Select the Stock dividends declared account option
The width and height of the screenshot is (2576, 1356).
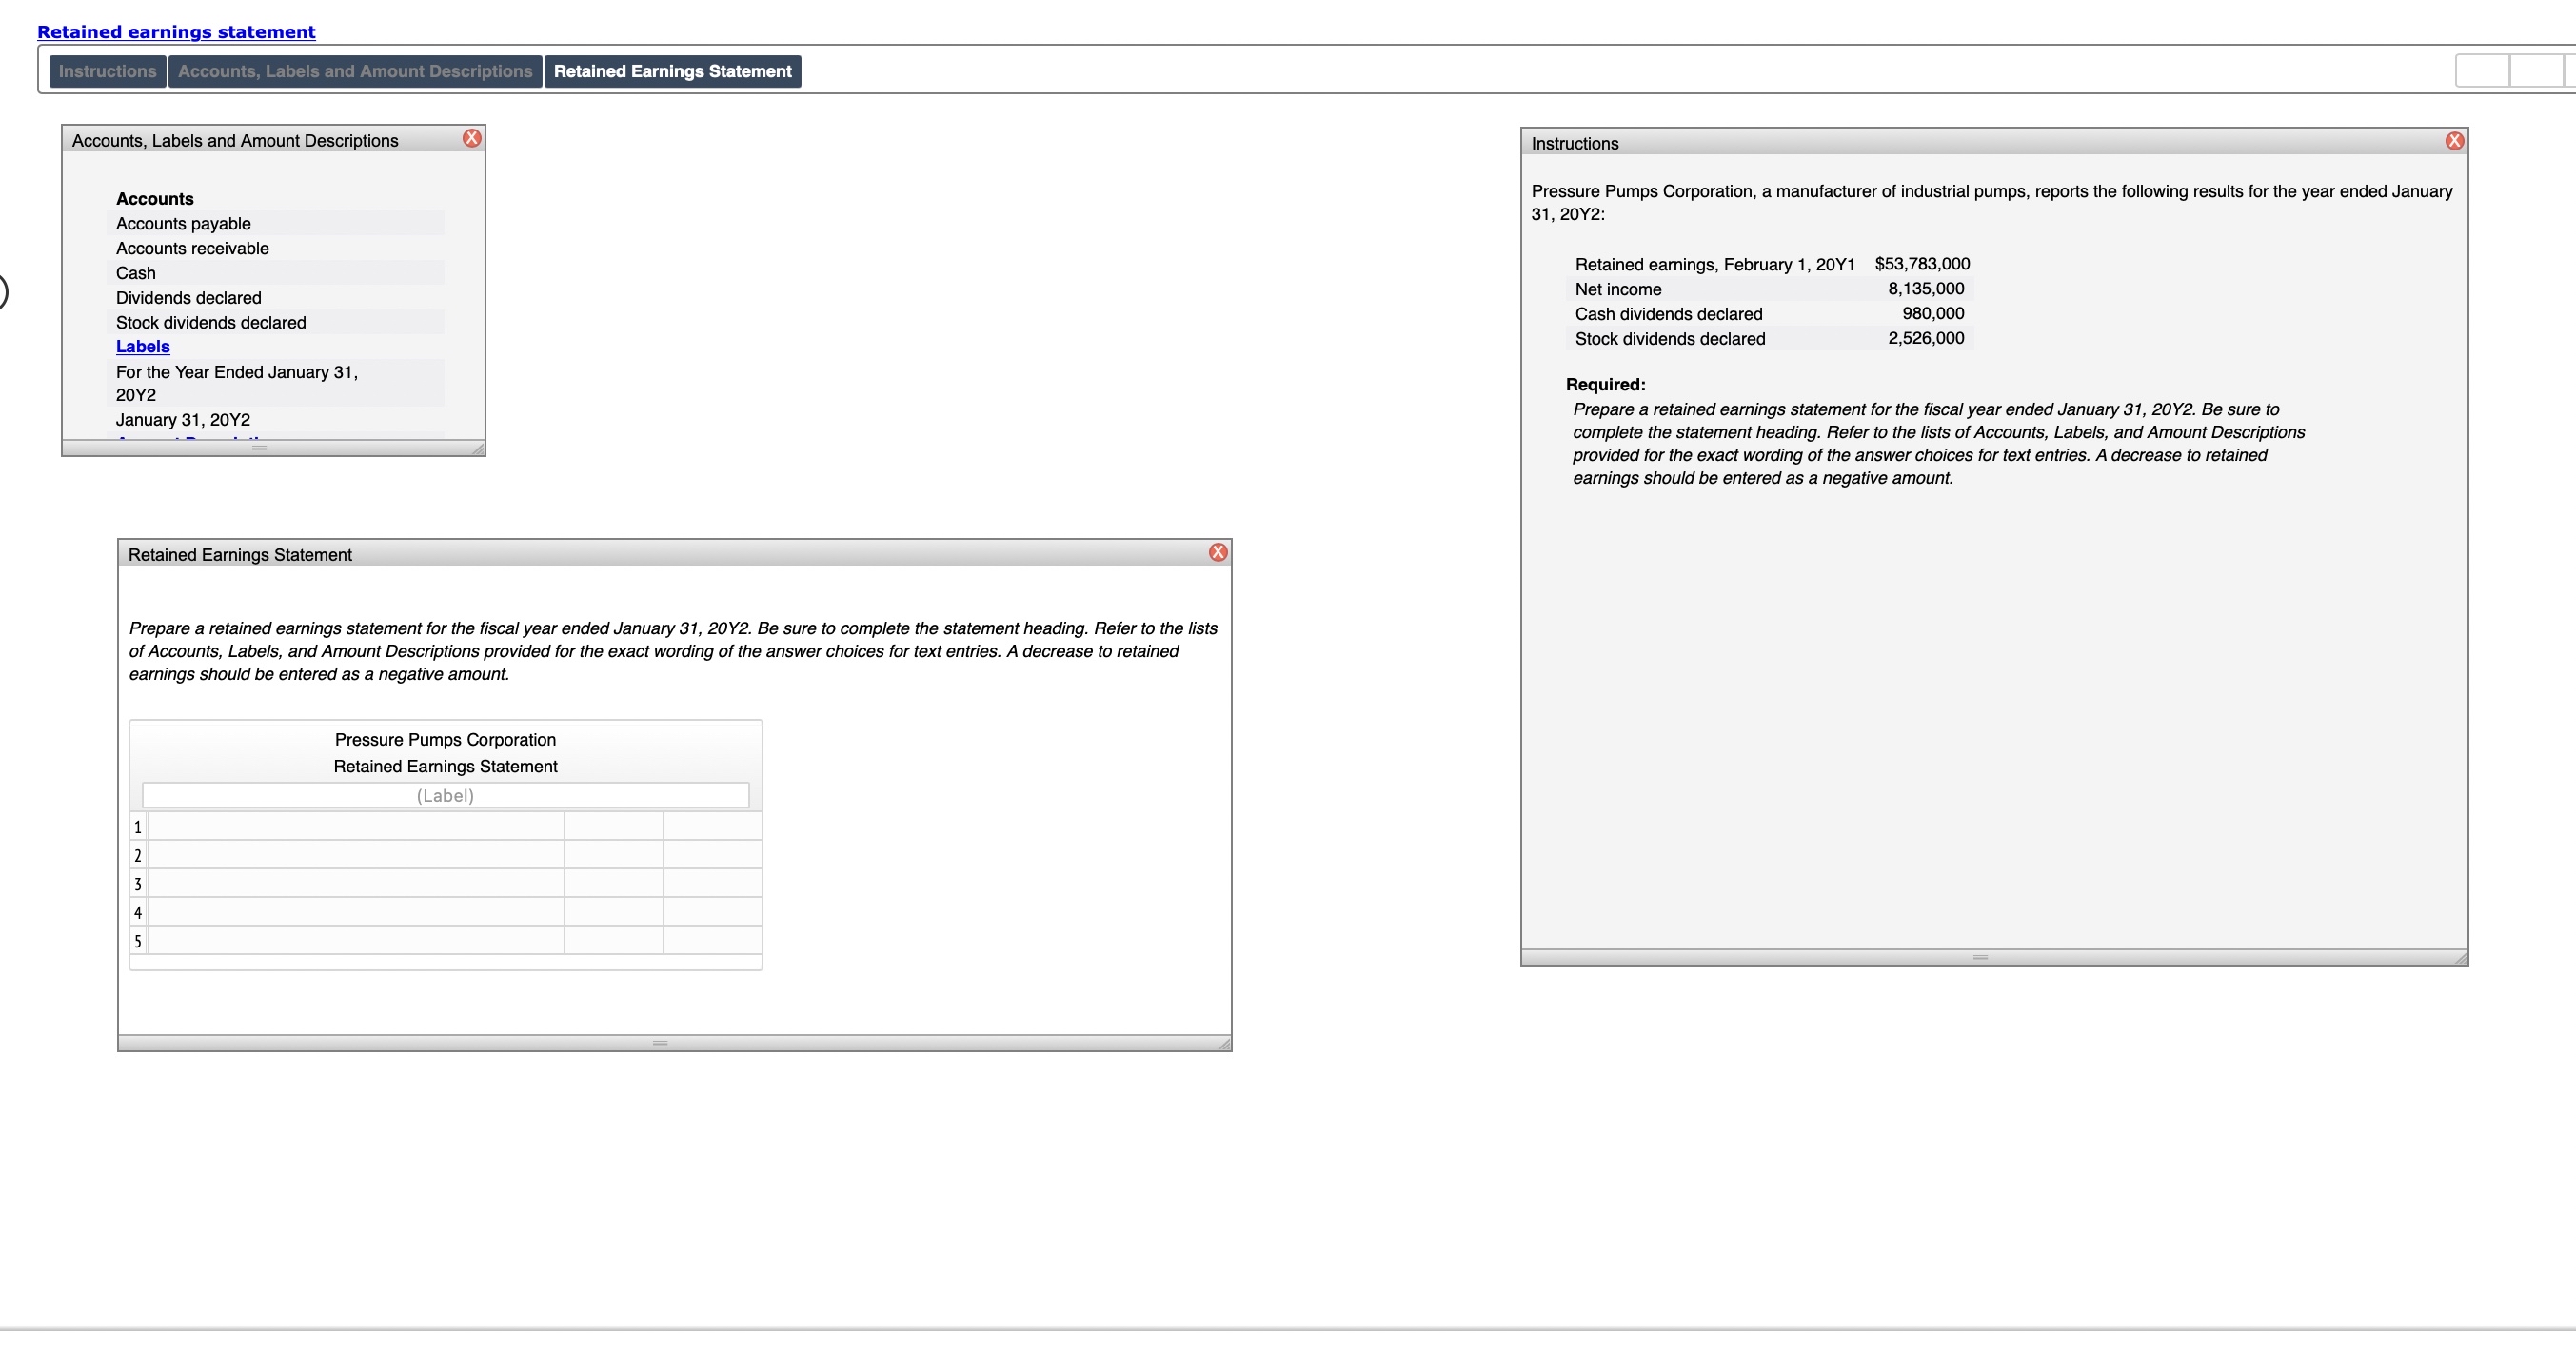(275, 322)
